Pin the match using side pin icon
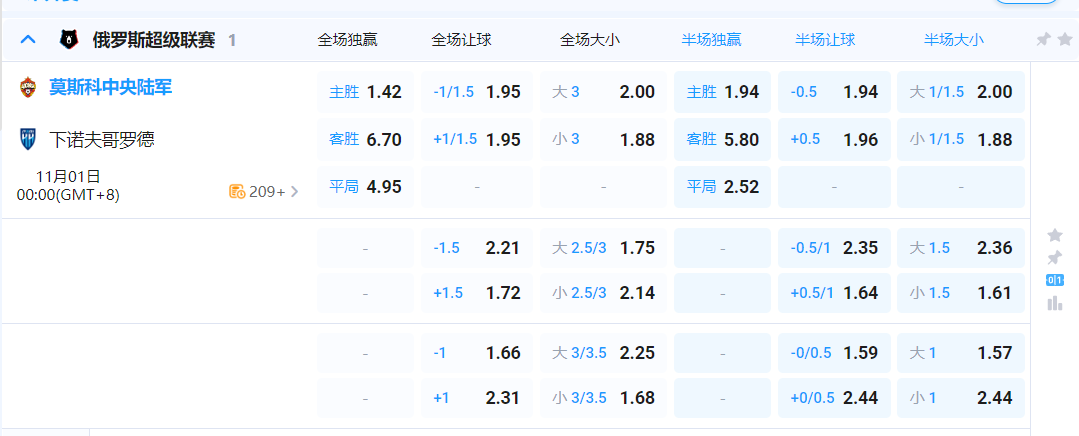 pos(1054,258)
